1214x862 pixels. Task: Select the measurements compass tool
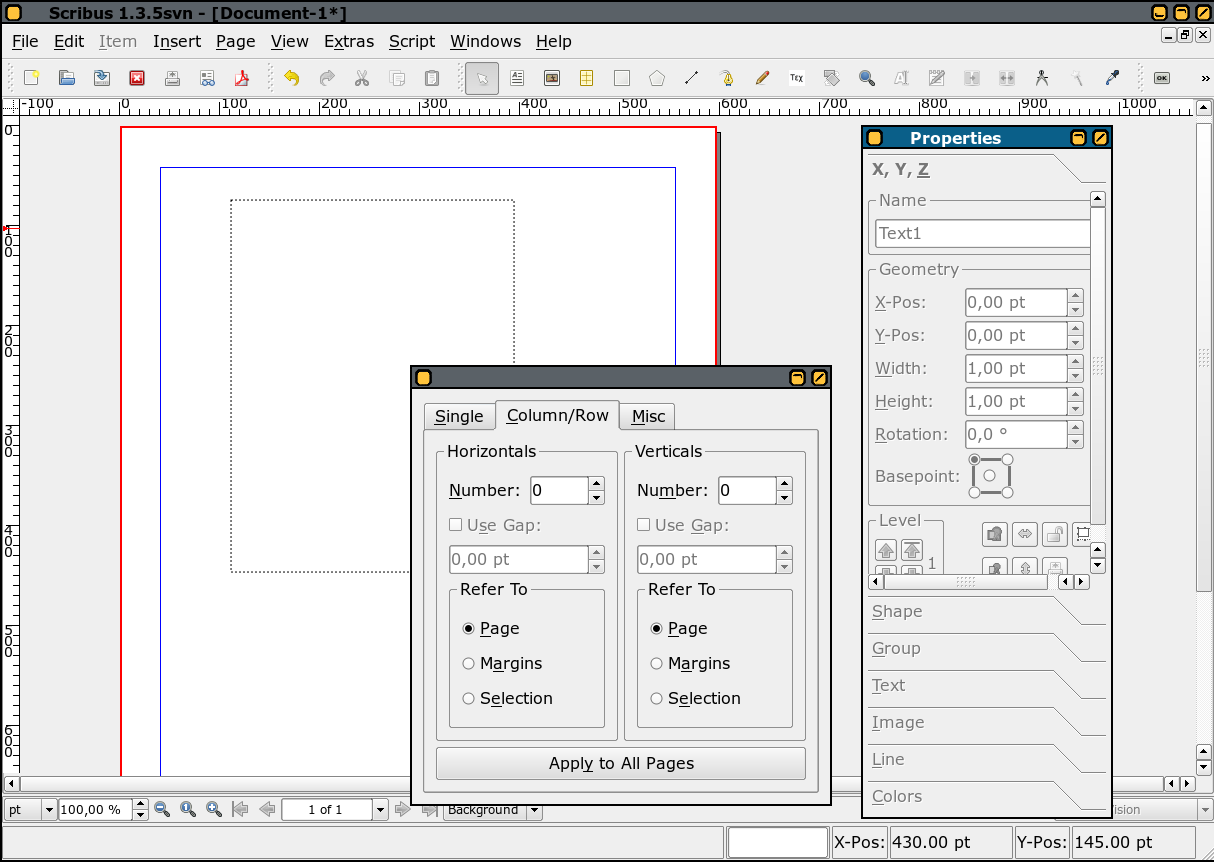pos(1042,78)
